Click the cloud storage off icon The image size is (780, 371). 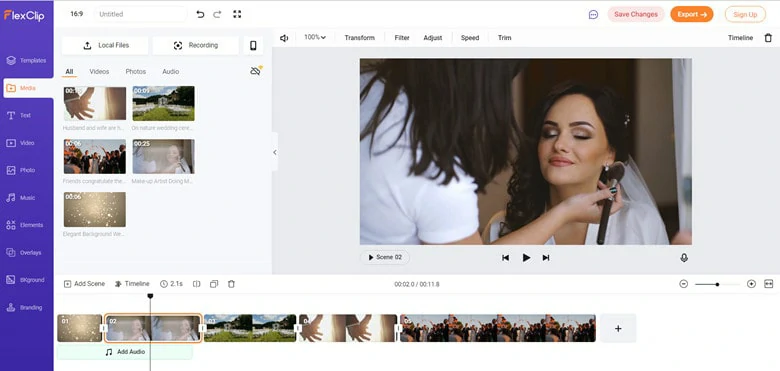(256, 71)
